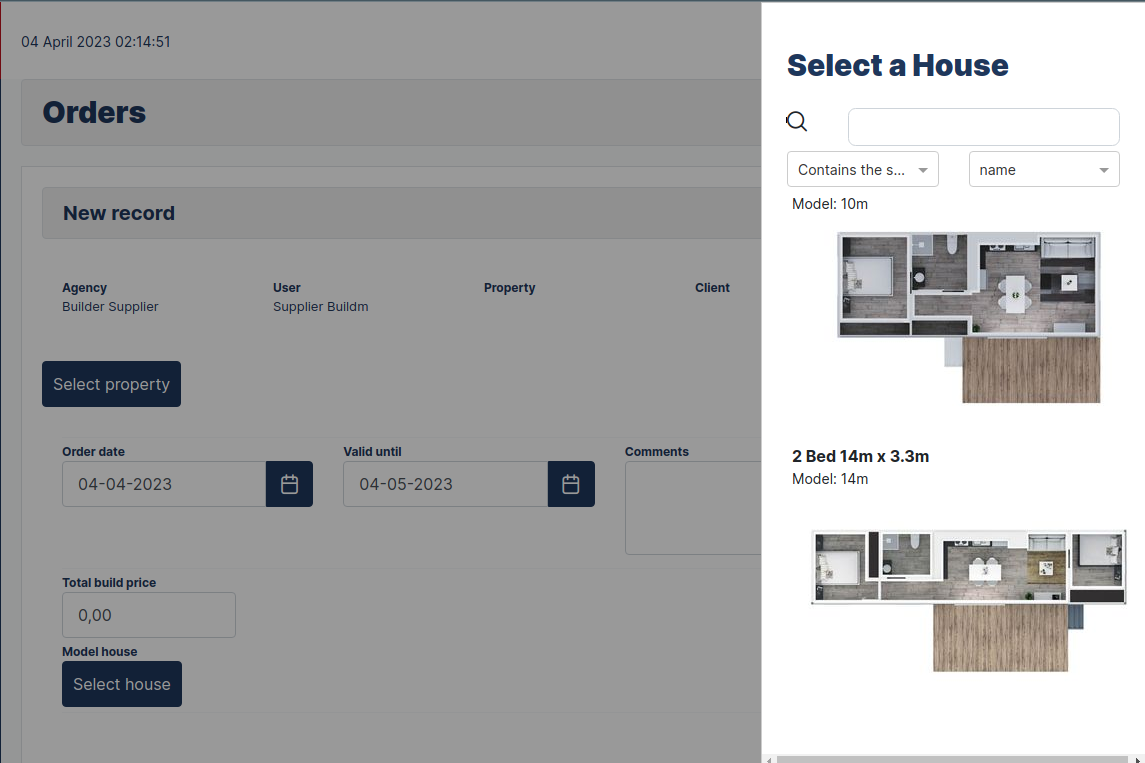Click the 'Model: 10m' label
Viewport: 1145px width, 763px height.
(830, 204)
